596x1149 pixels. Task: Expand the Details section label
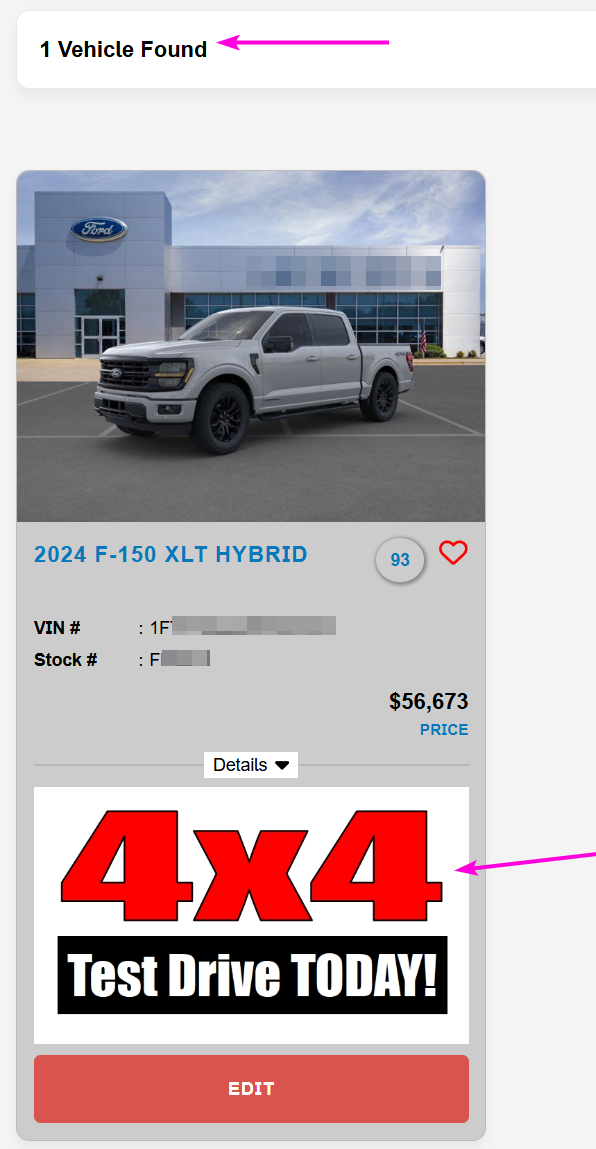pos(240,765)
